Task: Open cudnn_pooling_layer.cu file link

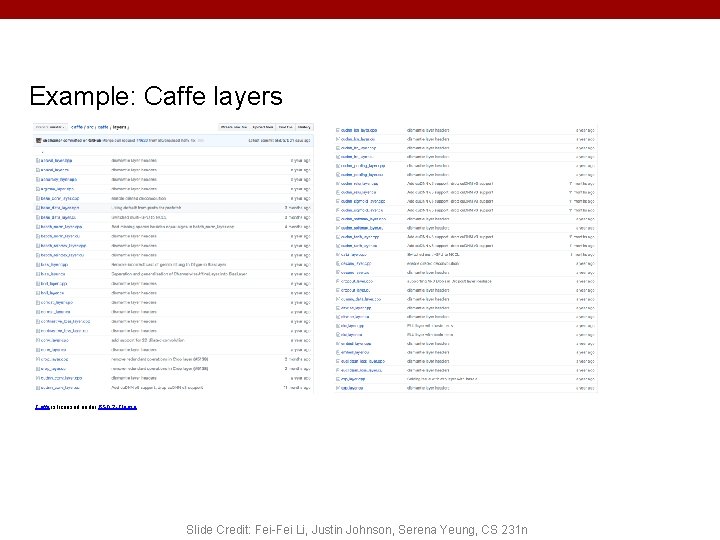Action: [x=362, y=175]
